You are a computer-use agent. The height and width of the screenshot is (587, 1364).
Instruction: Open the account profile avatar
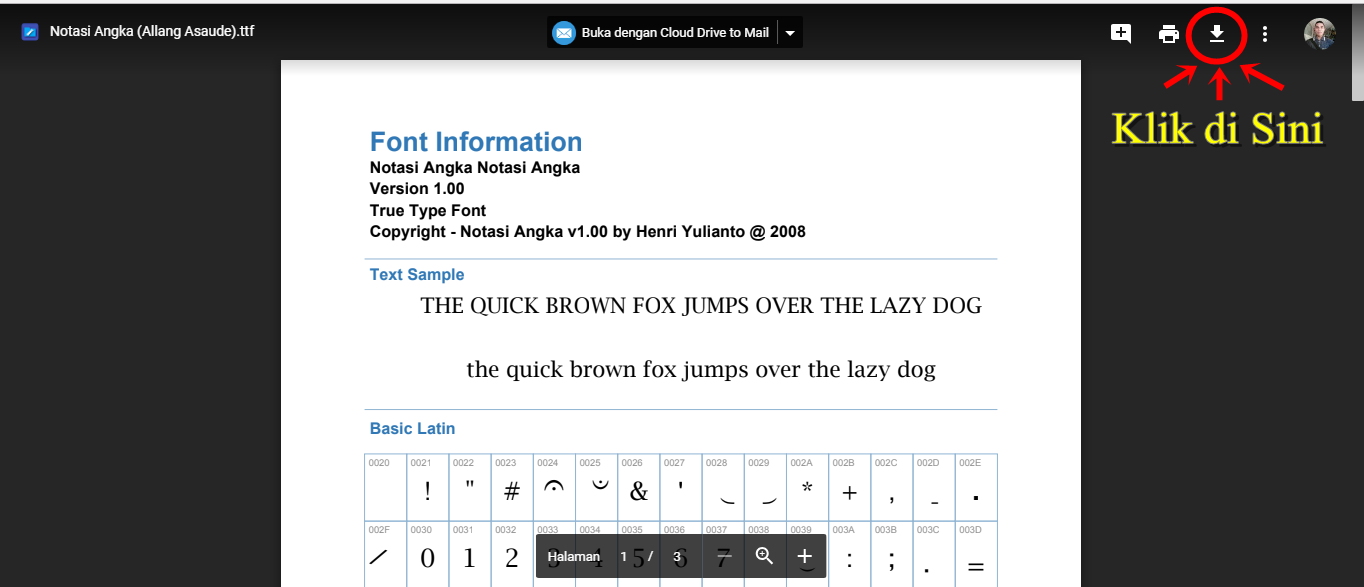pos(1320,34)
